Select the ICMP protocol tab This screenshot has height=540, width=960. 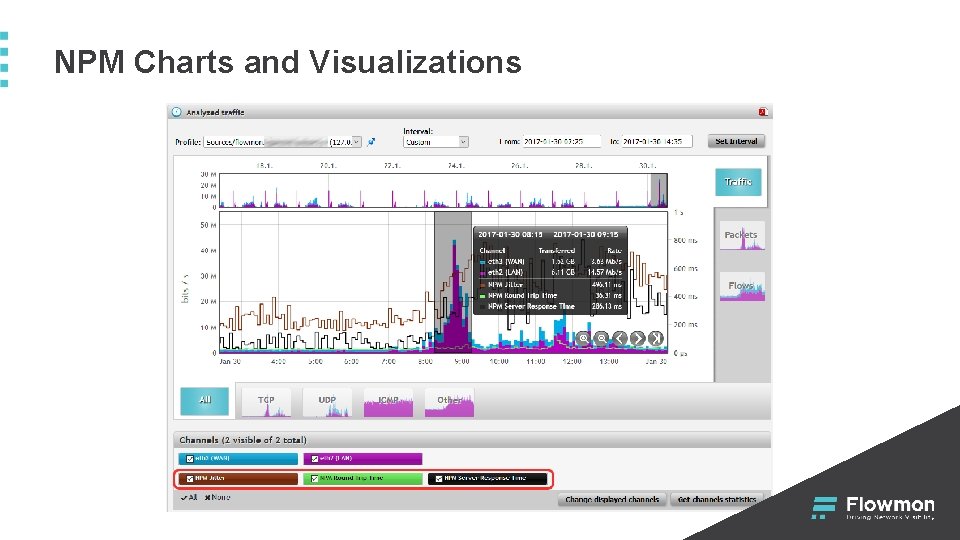click(x=388, y=402)
